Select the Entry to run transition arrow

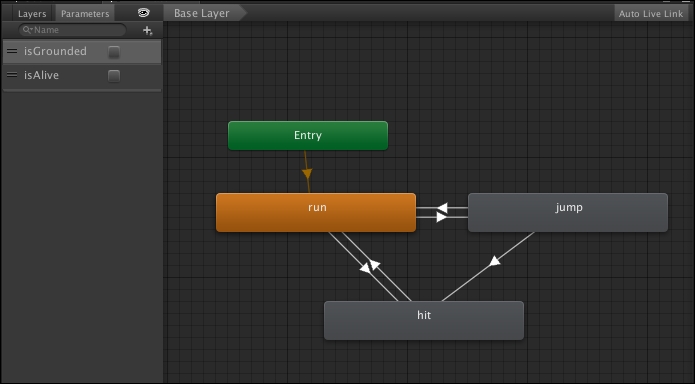click(x=307, y=172)
